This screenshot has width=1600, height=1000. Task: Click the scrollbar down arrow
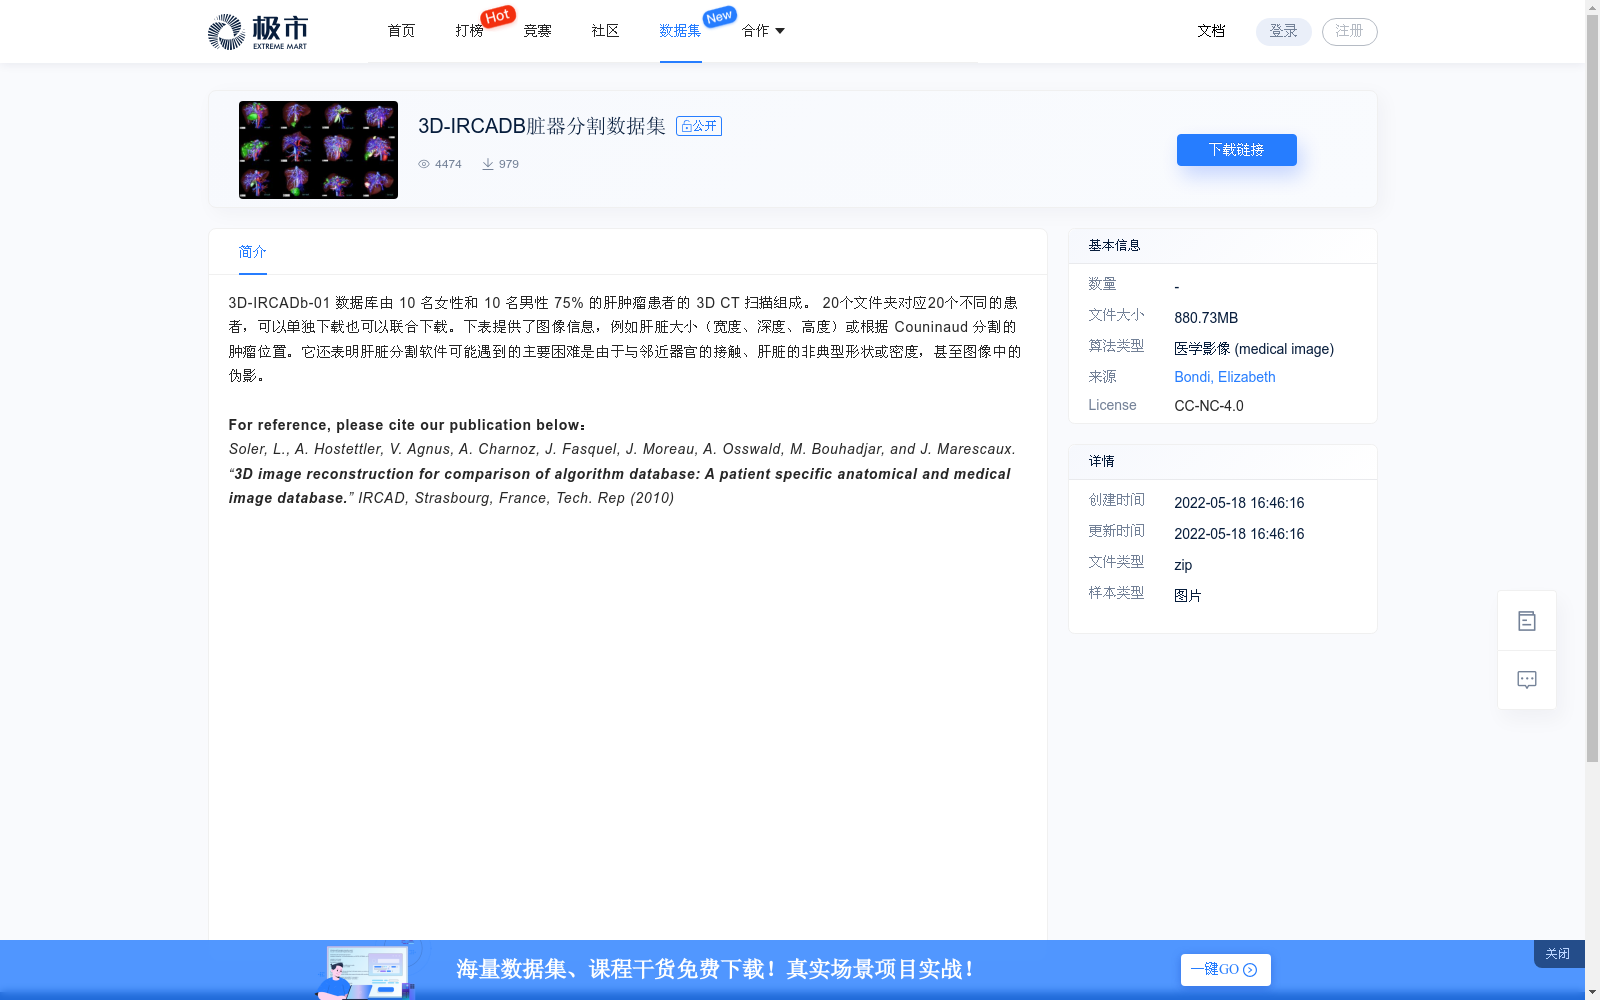[1592, 992]
